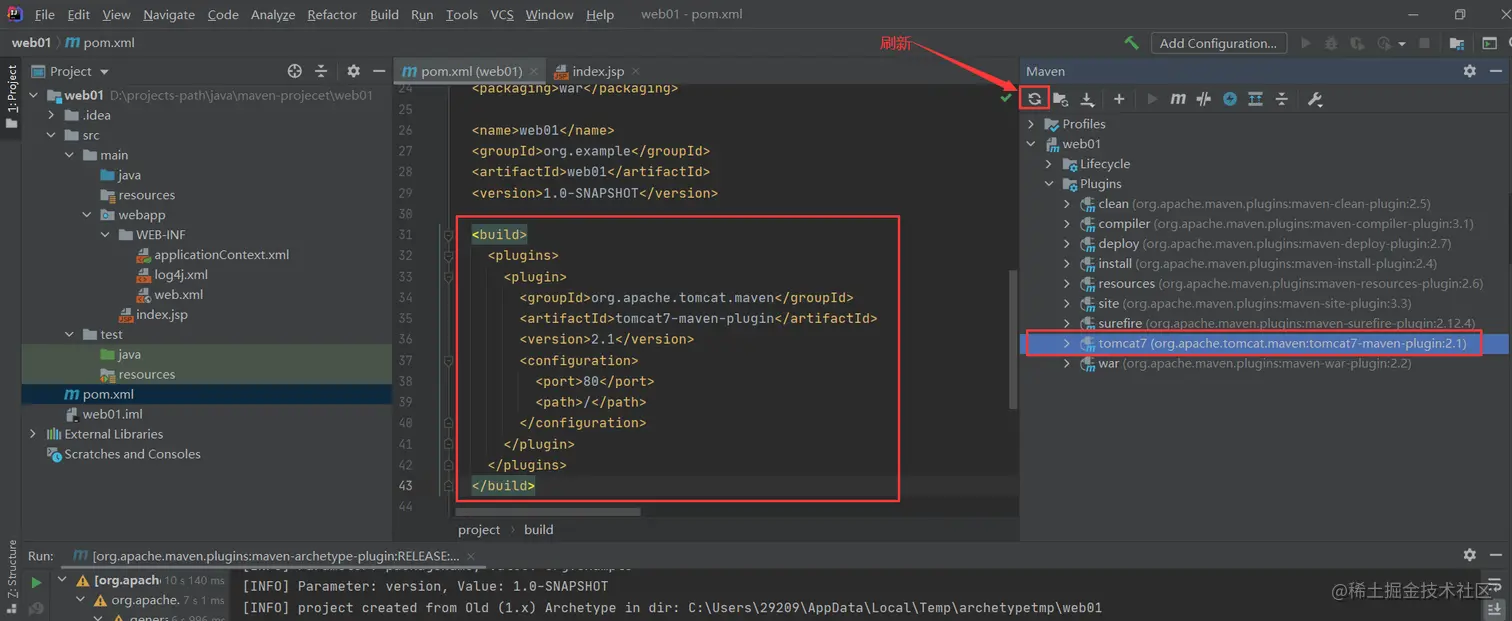Image resolution: width=1512 pixels, height=621 pixels.
Task: Select the surefire plugin in Maven
Action: 1277,323
